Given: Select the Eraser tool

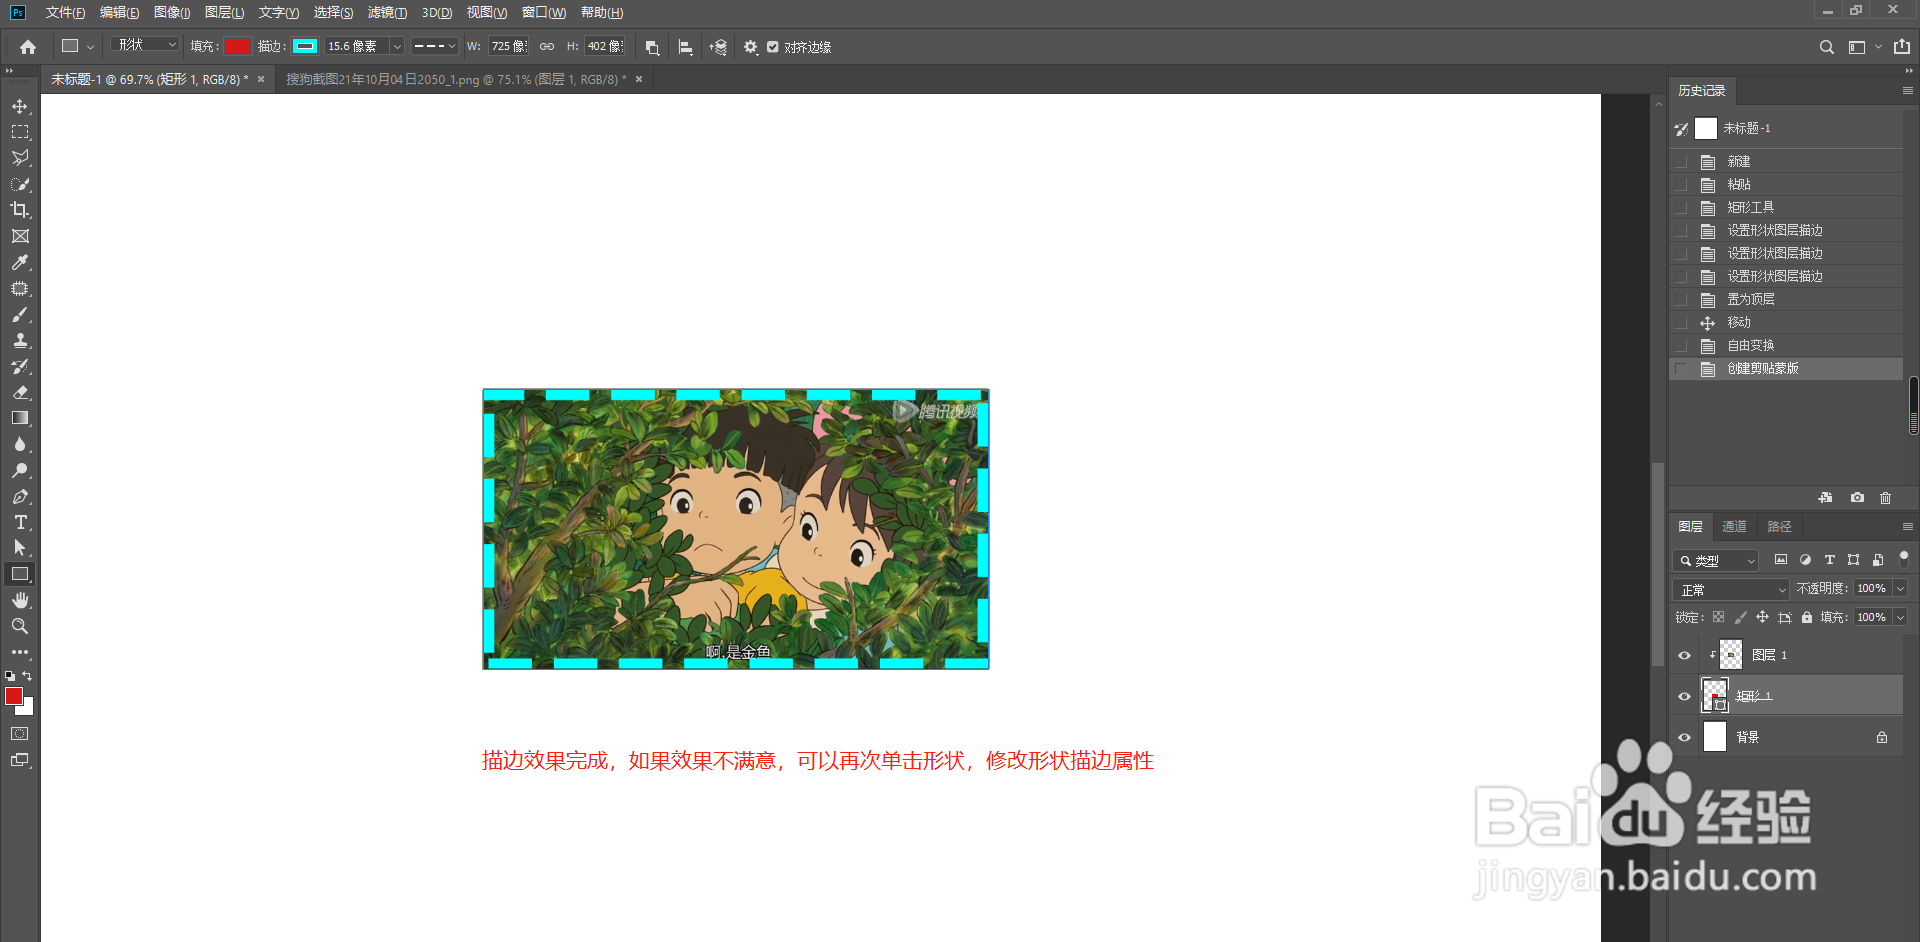Looking at the screenshot, I should (20, 392).
